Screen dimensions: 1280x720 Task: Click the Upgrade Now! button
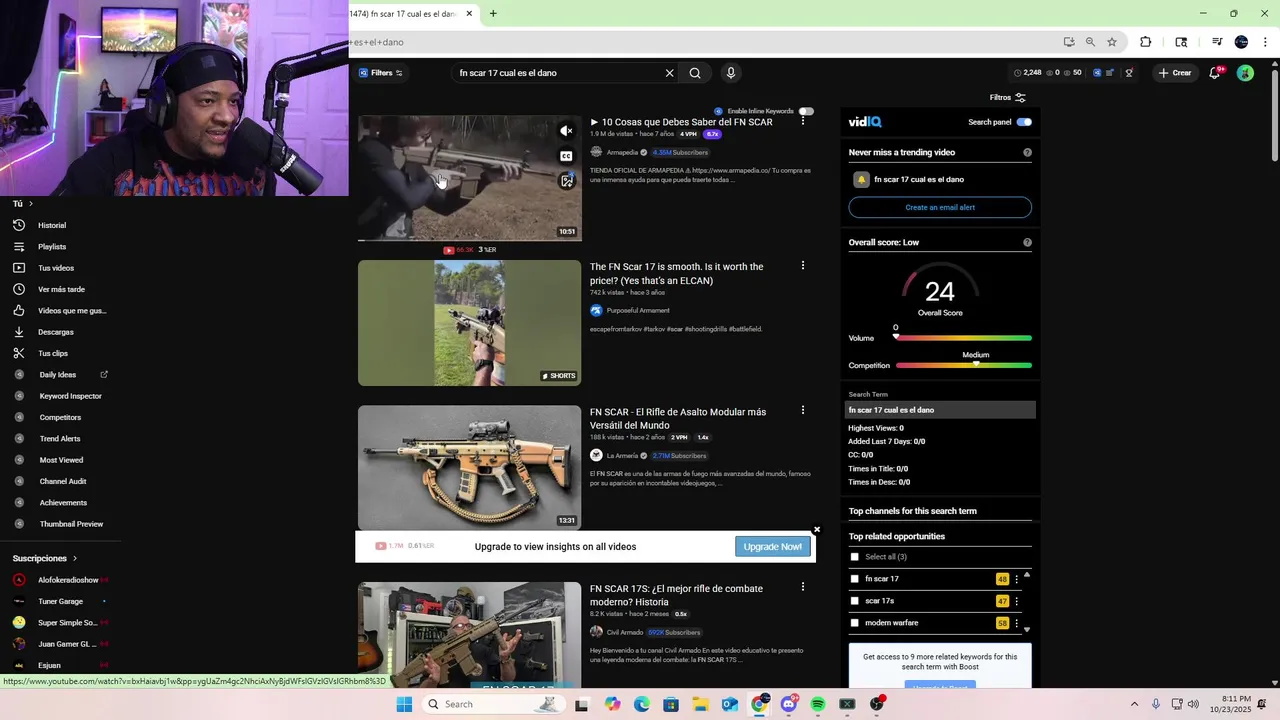click(773, 547)
